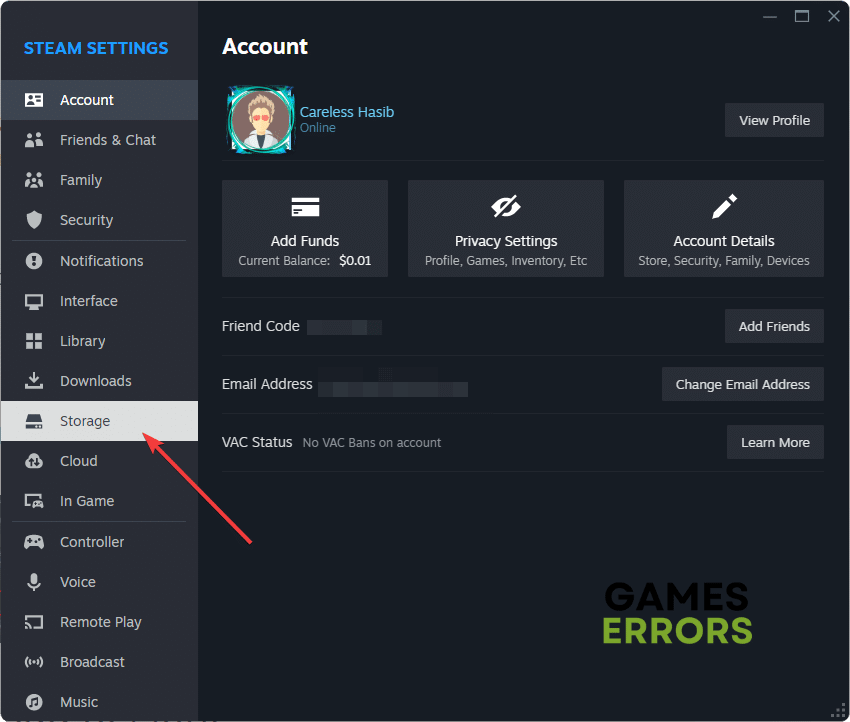Click the Interface monitor icon

[x=34, y=301]
